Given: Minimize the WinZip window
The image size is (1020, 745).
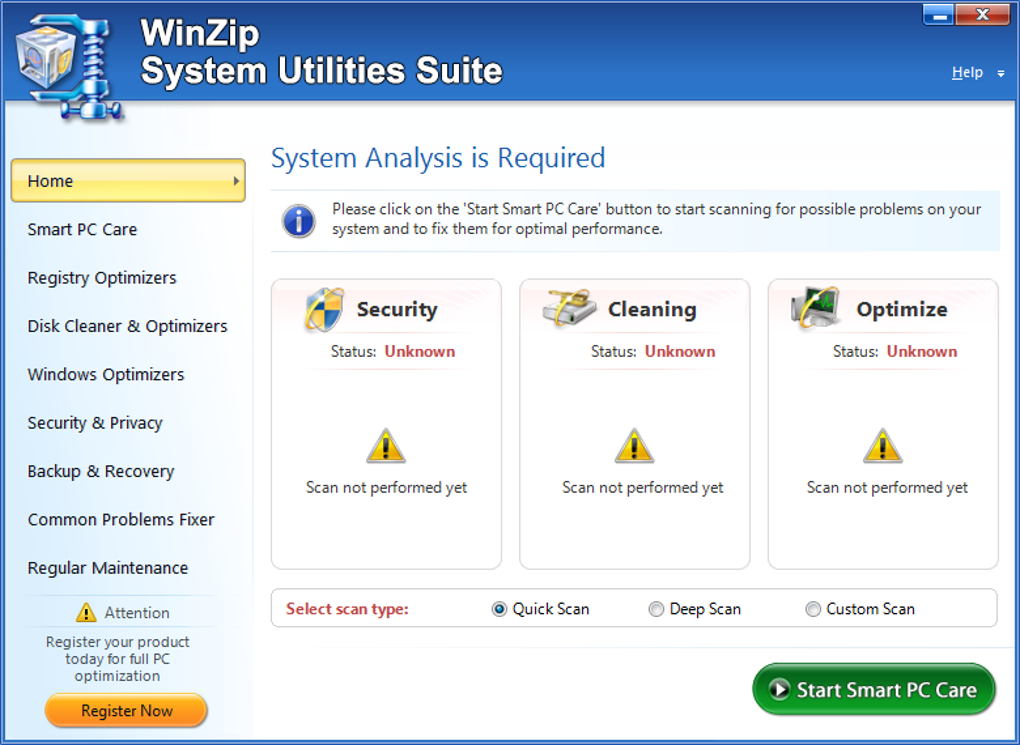Looking at the screenshot, I should click(939, 14).
